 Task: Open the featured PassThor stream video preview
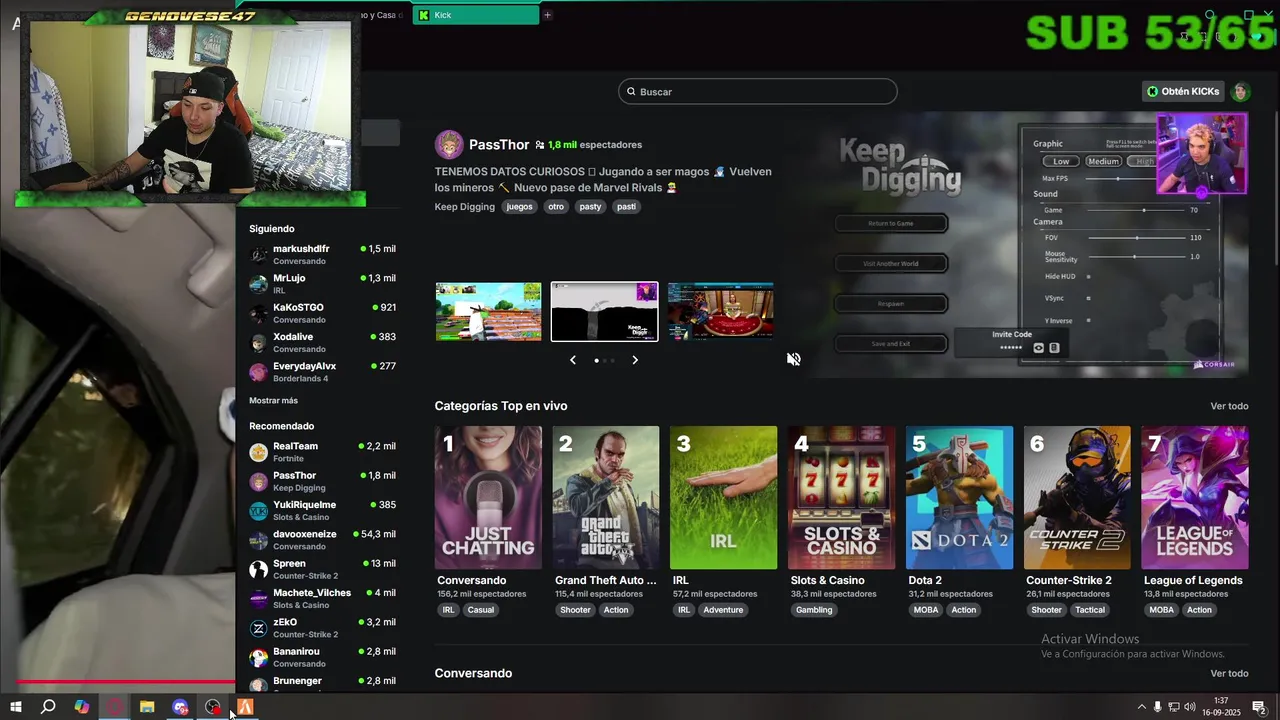click(x=1030, y=245)
